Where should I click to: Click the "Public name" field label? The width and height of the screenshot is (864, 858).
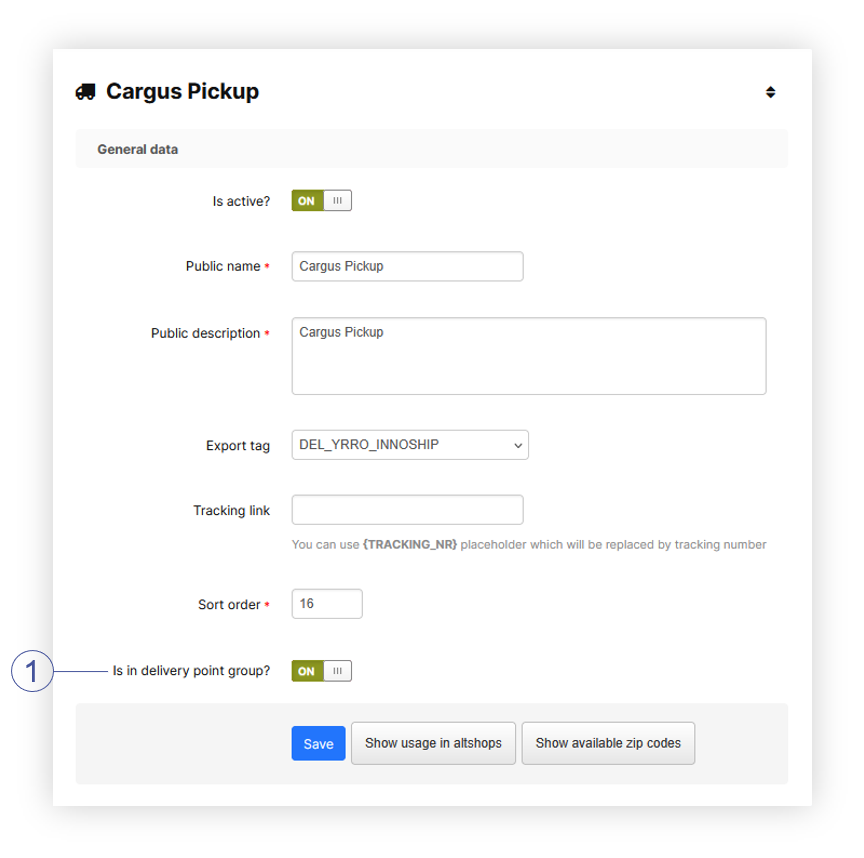coord(223,267)
